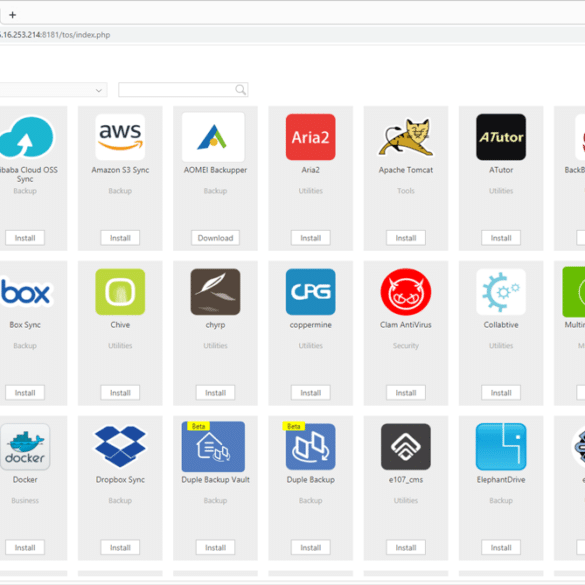
Task: Click the Business category under Docker
Action: click(25, 501)
